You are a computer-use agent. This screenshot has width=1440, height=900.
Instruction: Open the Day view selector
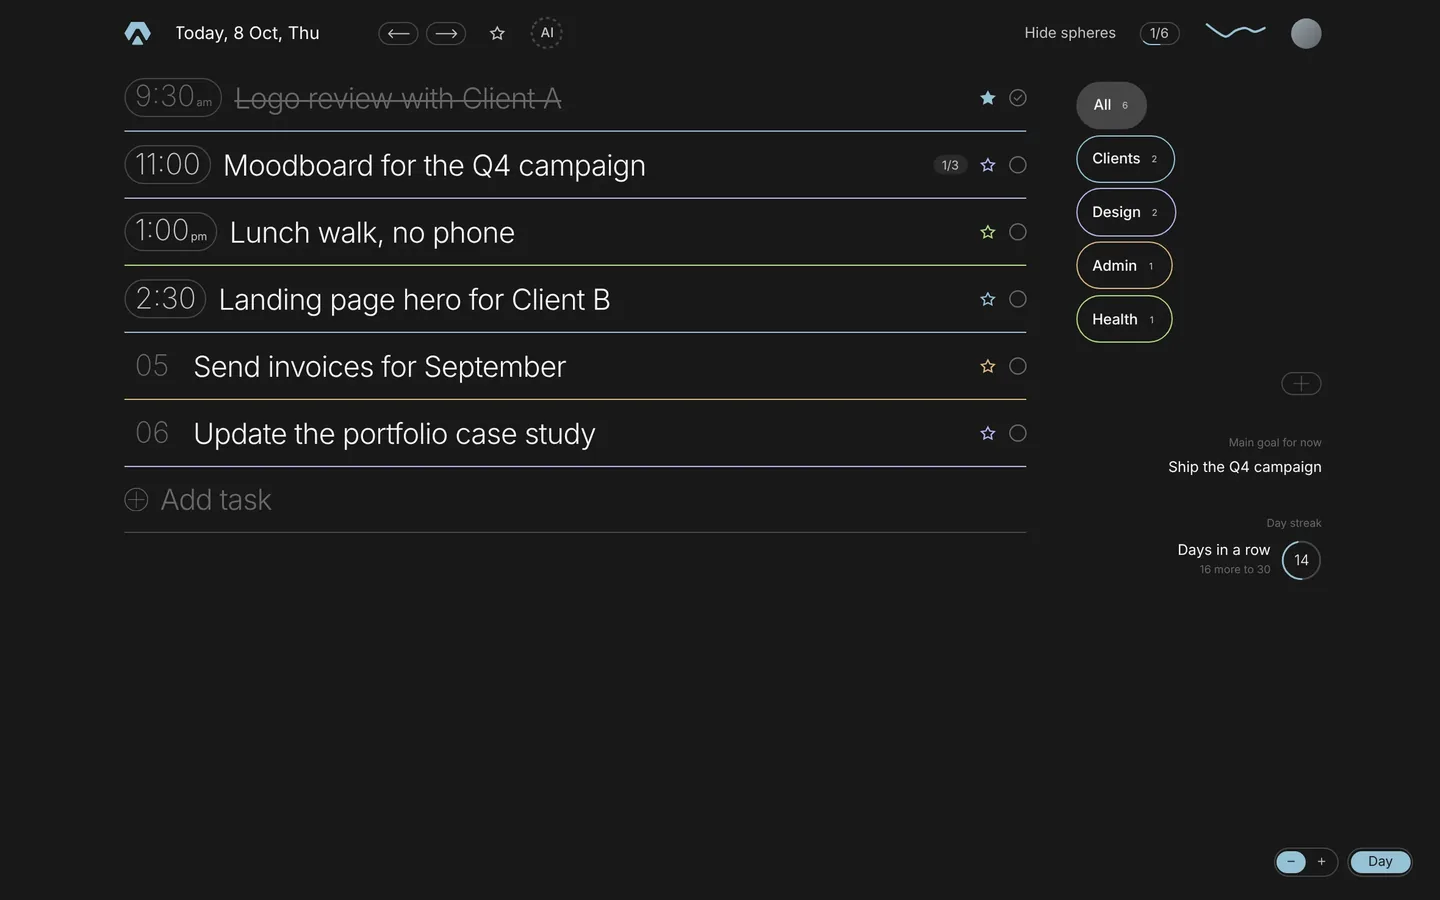pos(1380,862)
